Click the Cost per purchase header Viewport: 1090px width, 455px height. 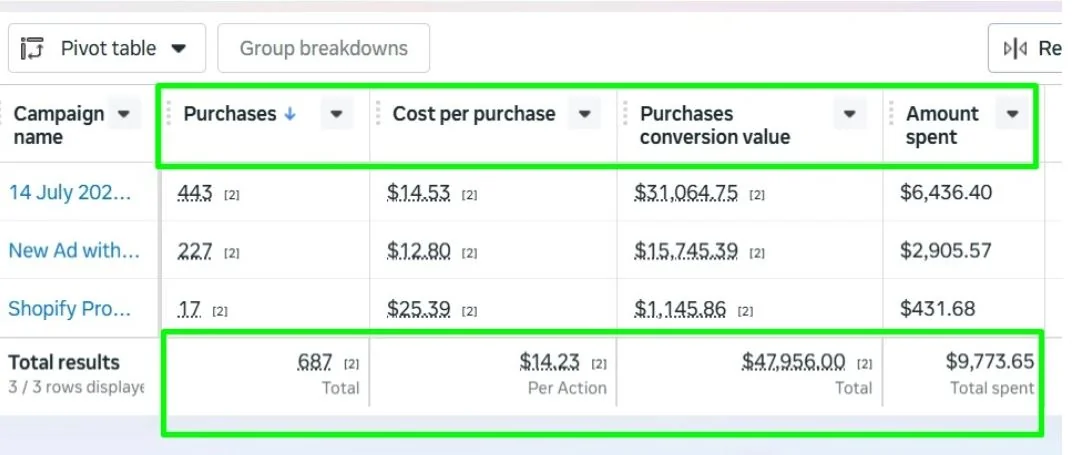(473, 114)
